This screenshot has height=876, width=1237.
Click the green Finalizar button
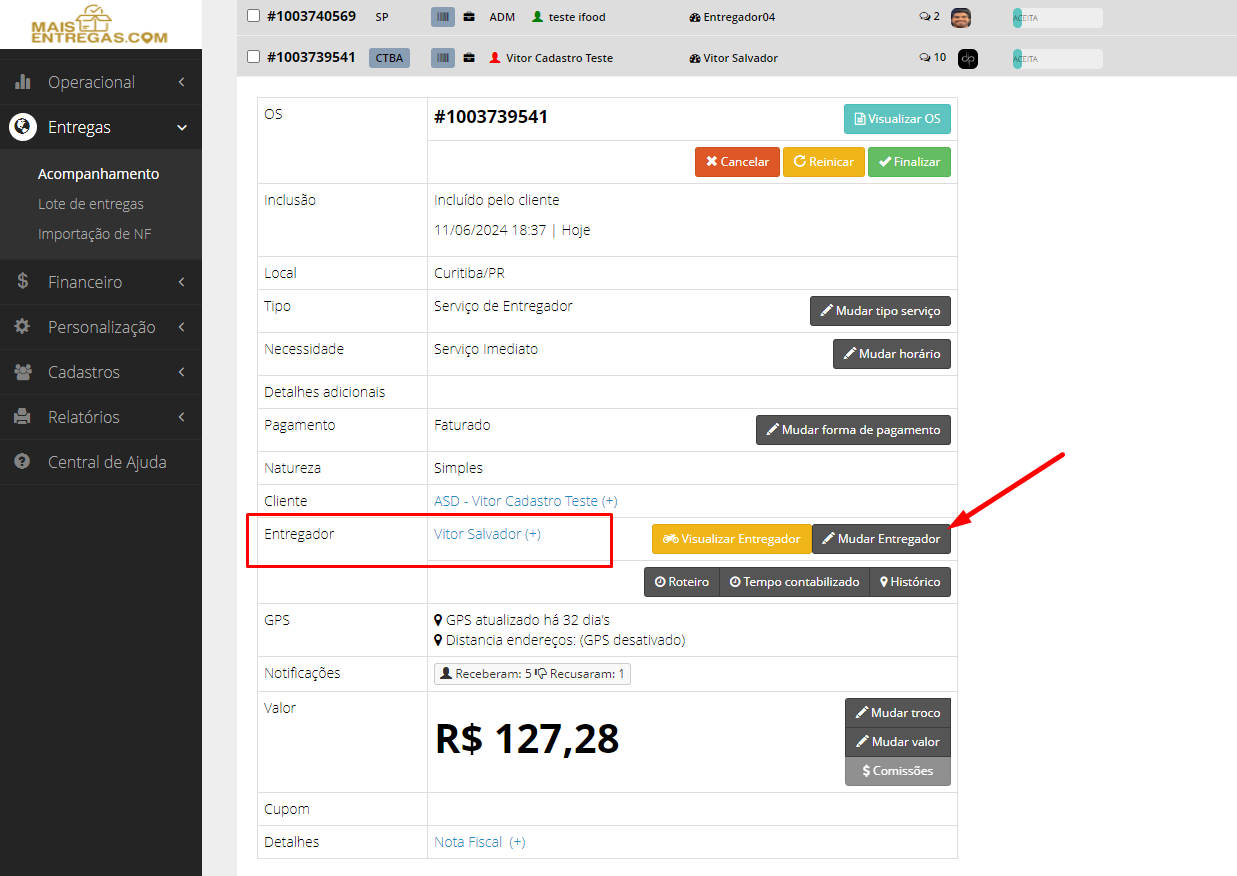pos(909,162)
